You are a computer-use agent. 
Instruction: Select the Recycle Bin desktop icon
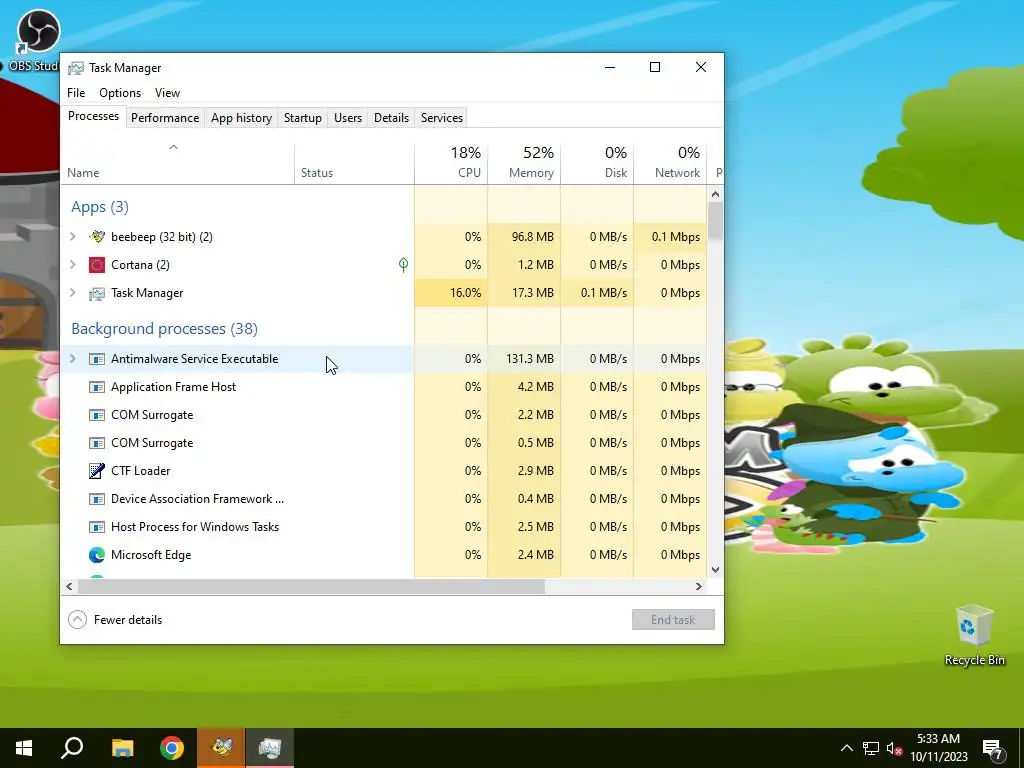[x=974, y=635]
